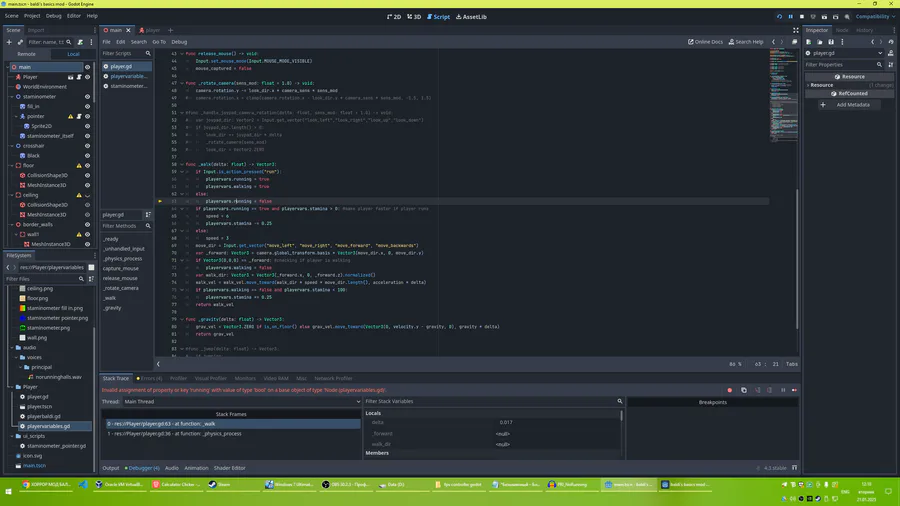Create new resource icon in Inspector

(x=808, y=42)
